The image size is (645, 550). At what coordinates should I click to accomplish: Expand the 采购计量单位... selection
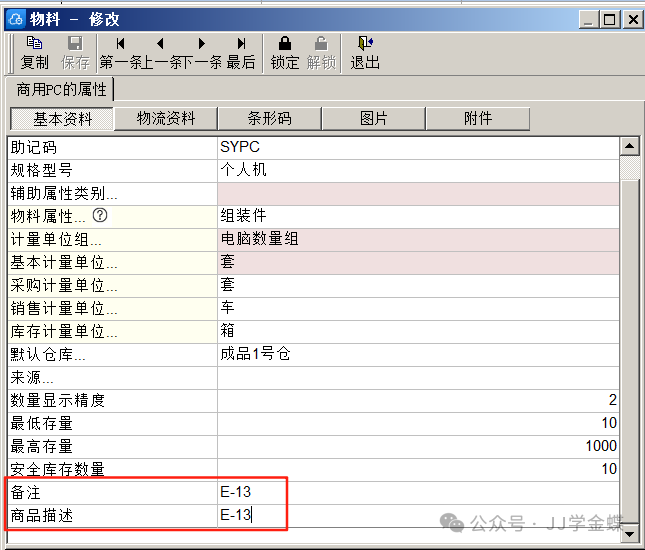click(x=64, y=285)
